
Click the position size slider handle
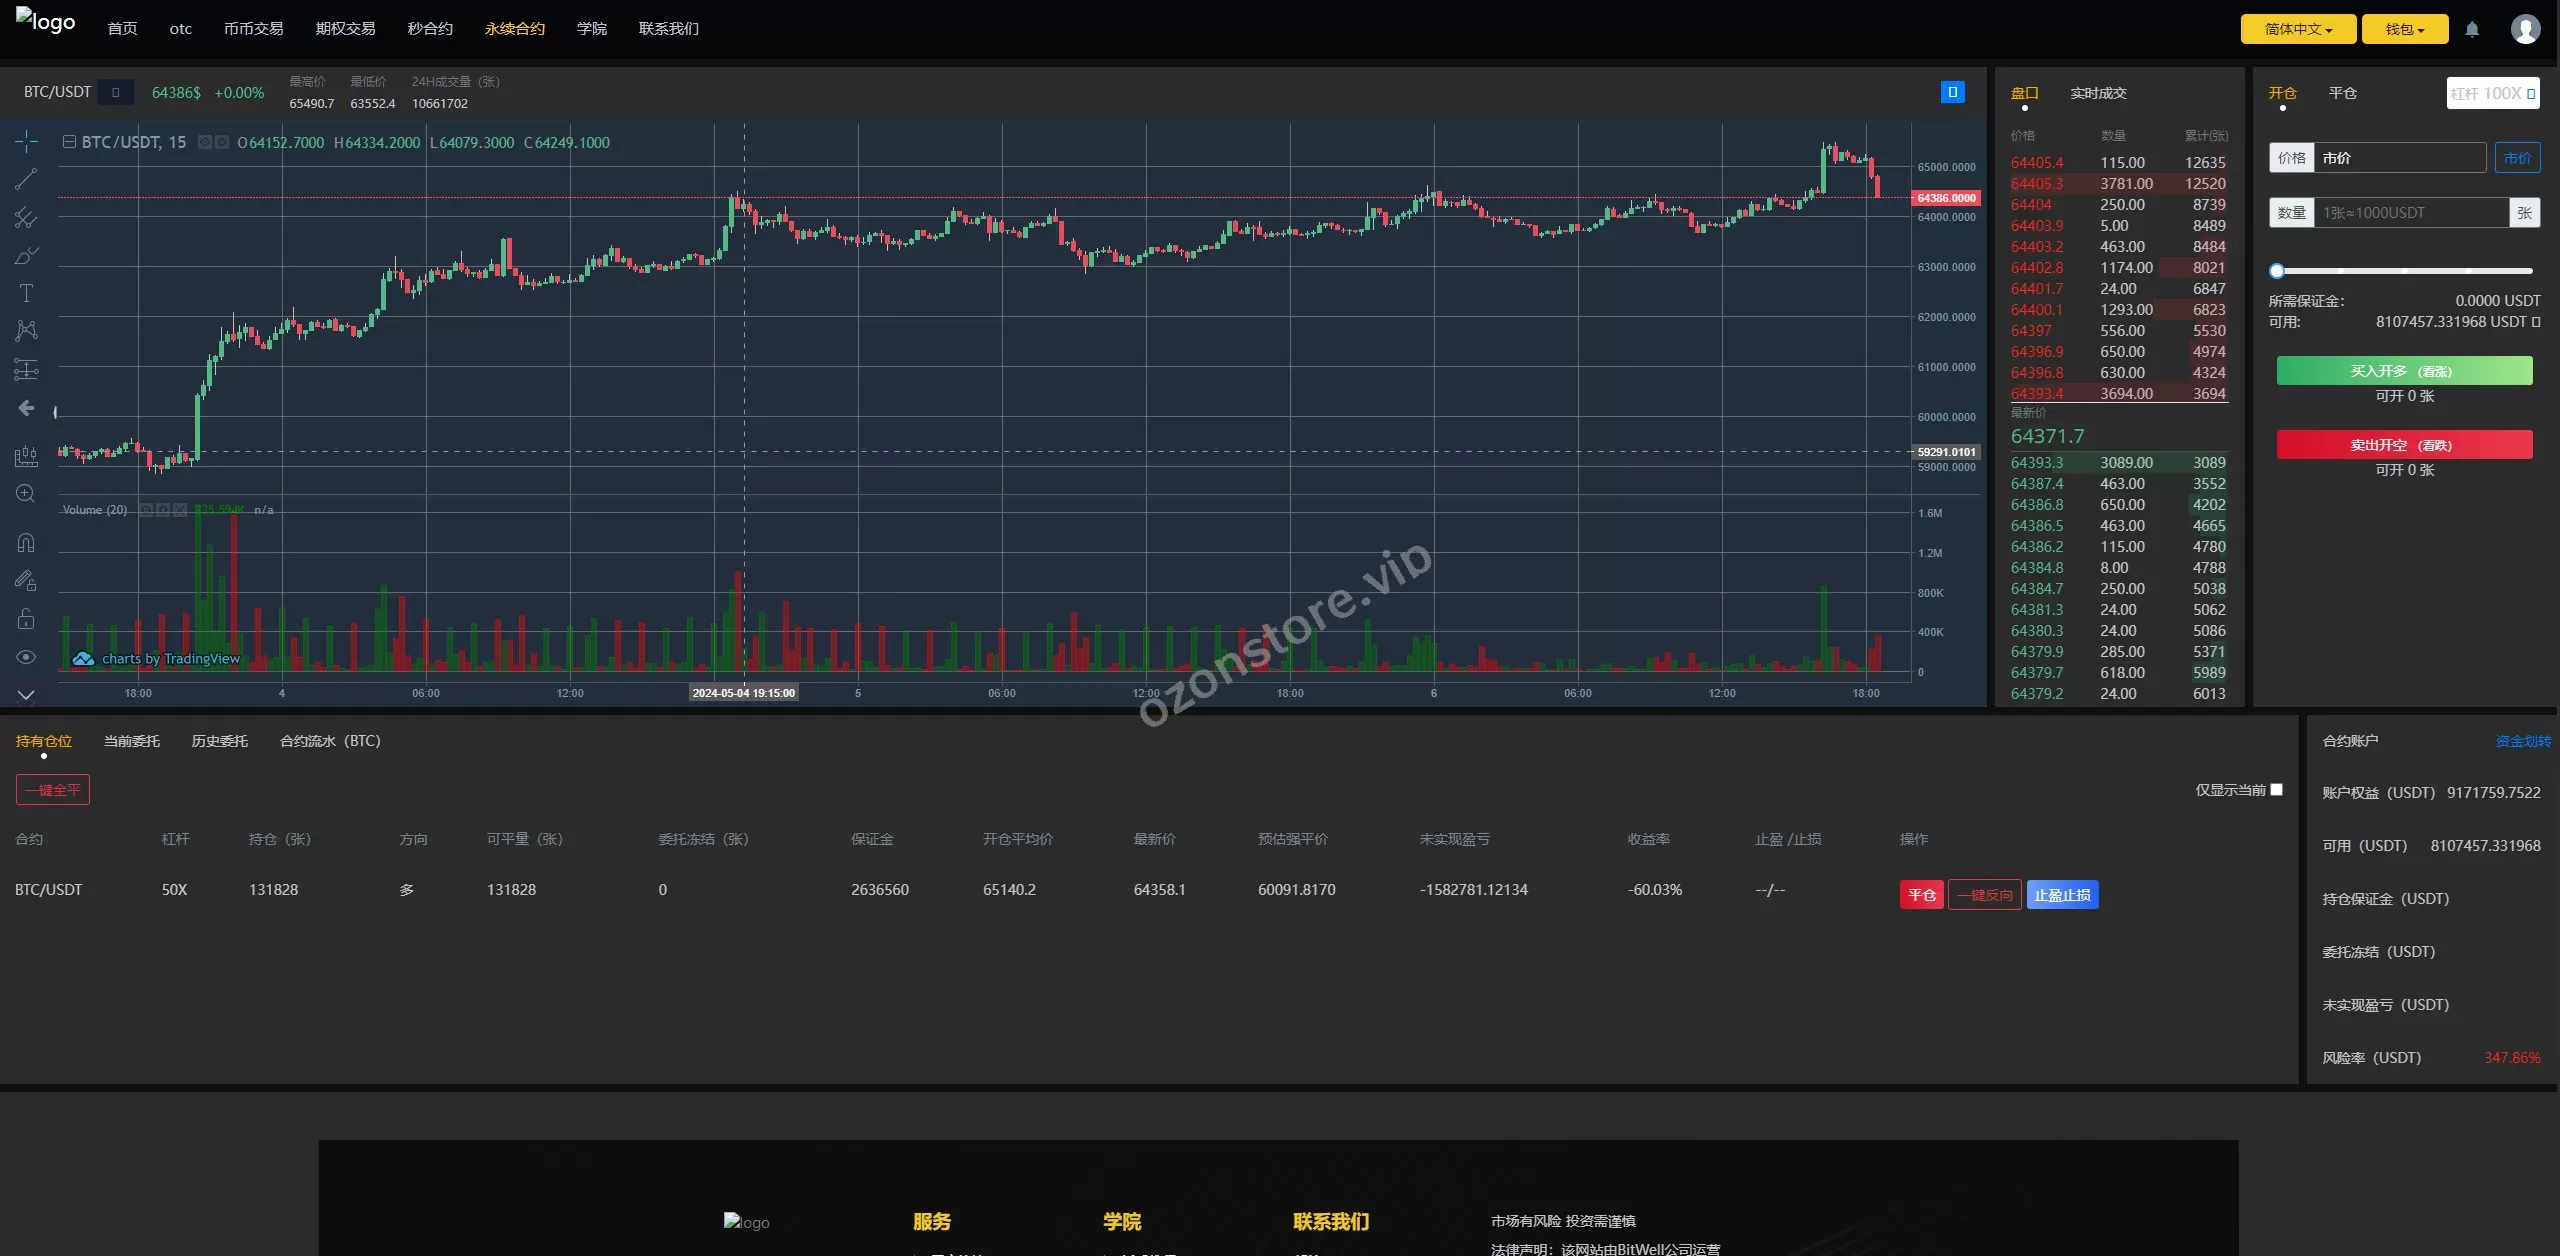(2277, 271)
